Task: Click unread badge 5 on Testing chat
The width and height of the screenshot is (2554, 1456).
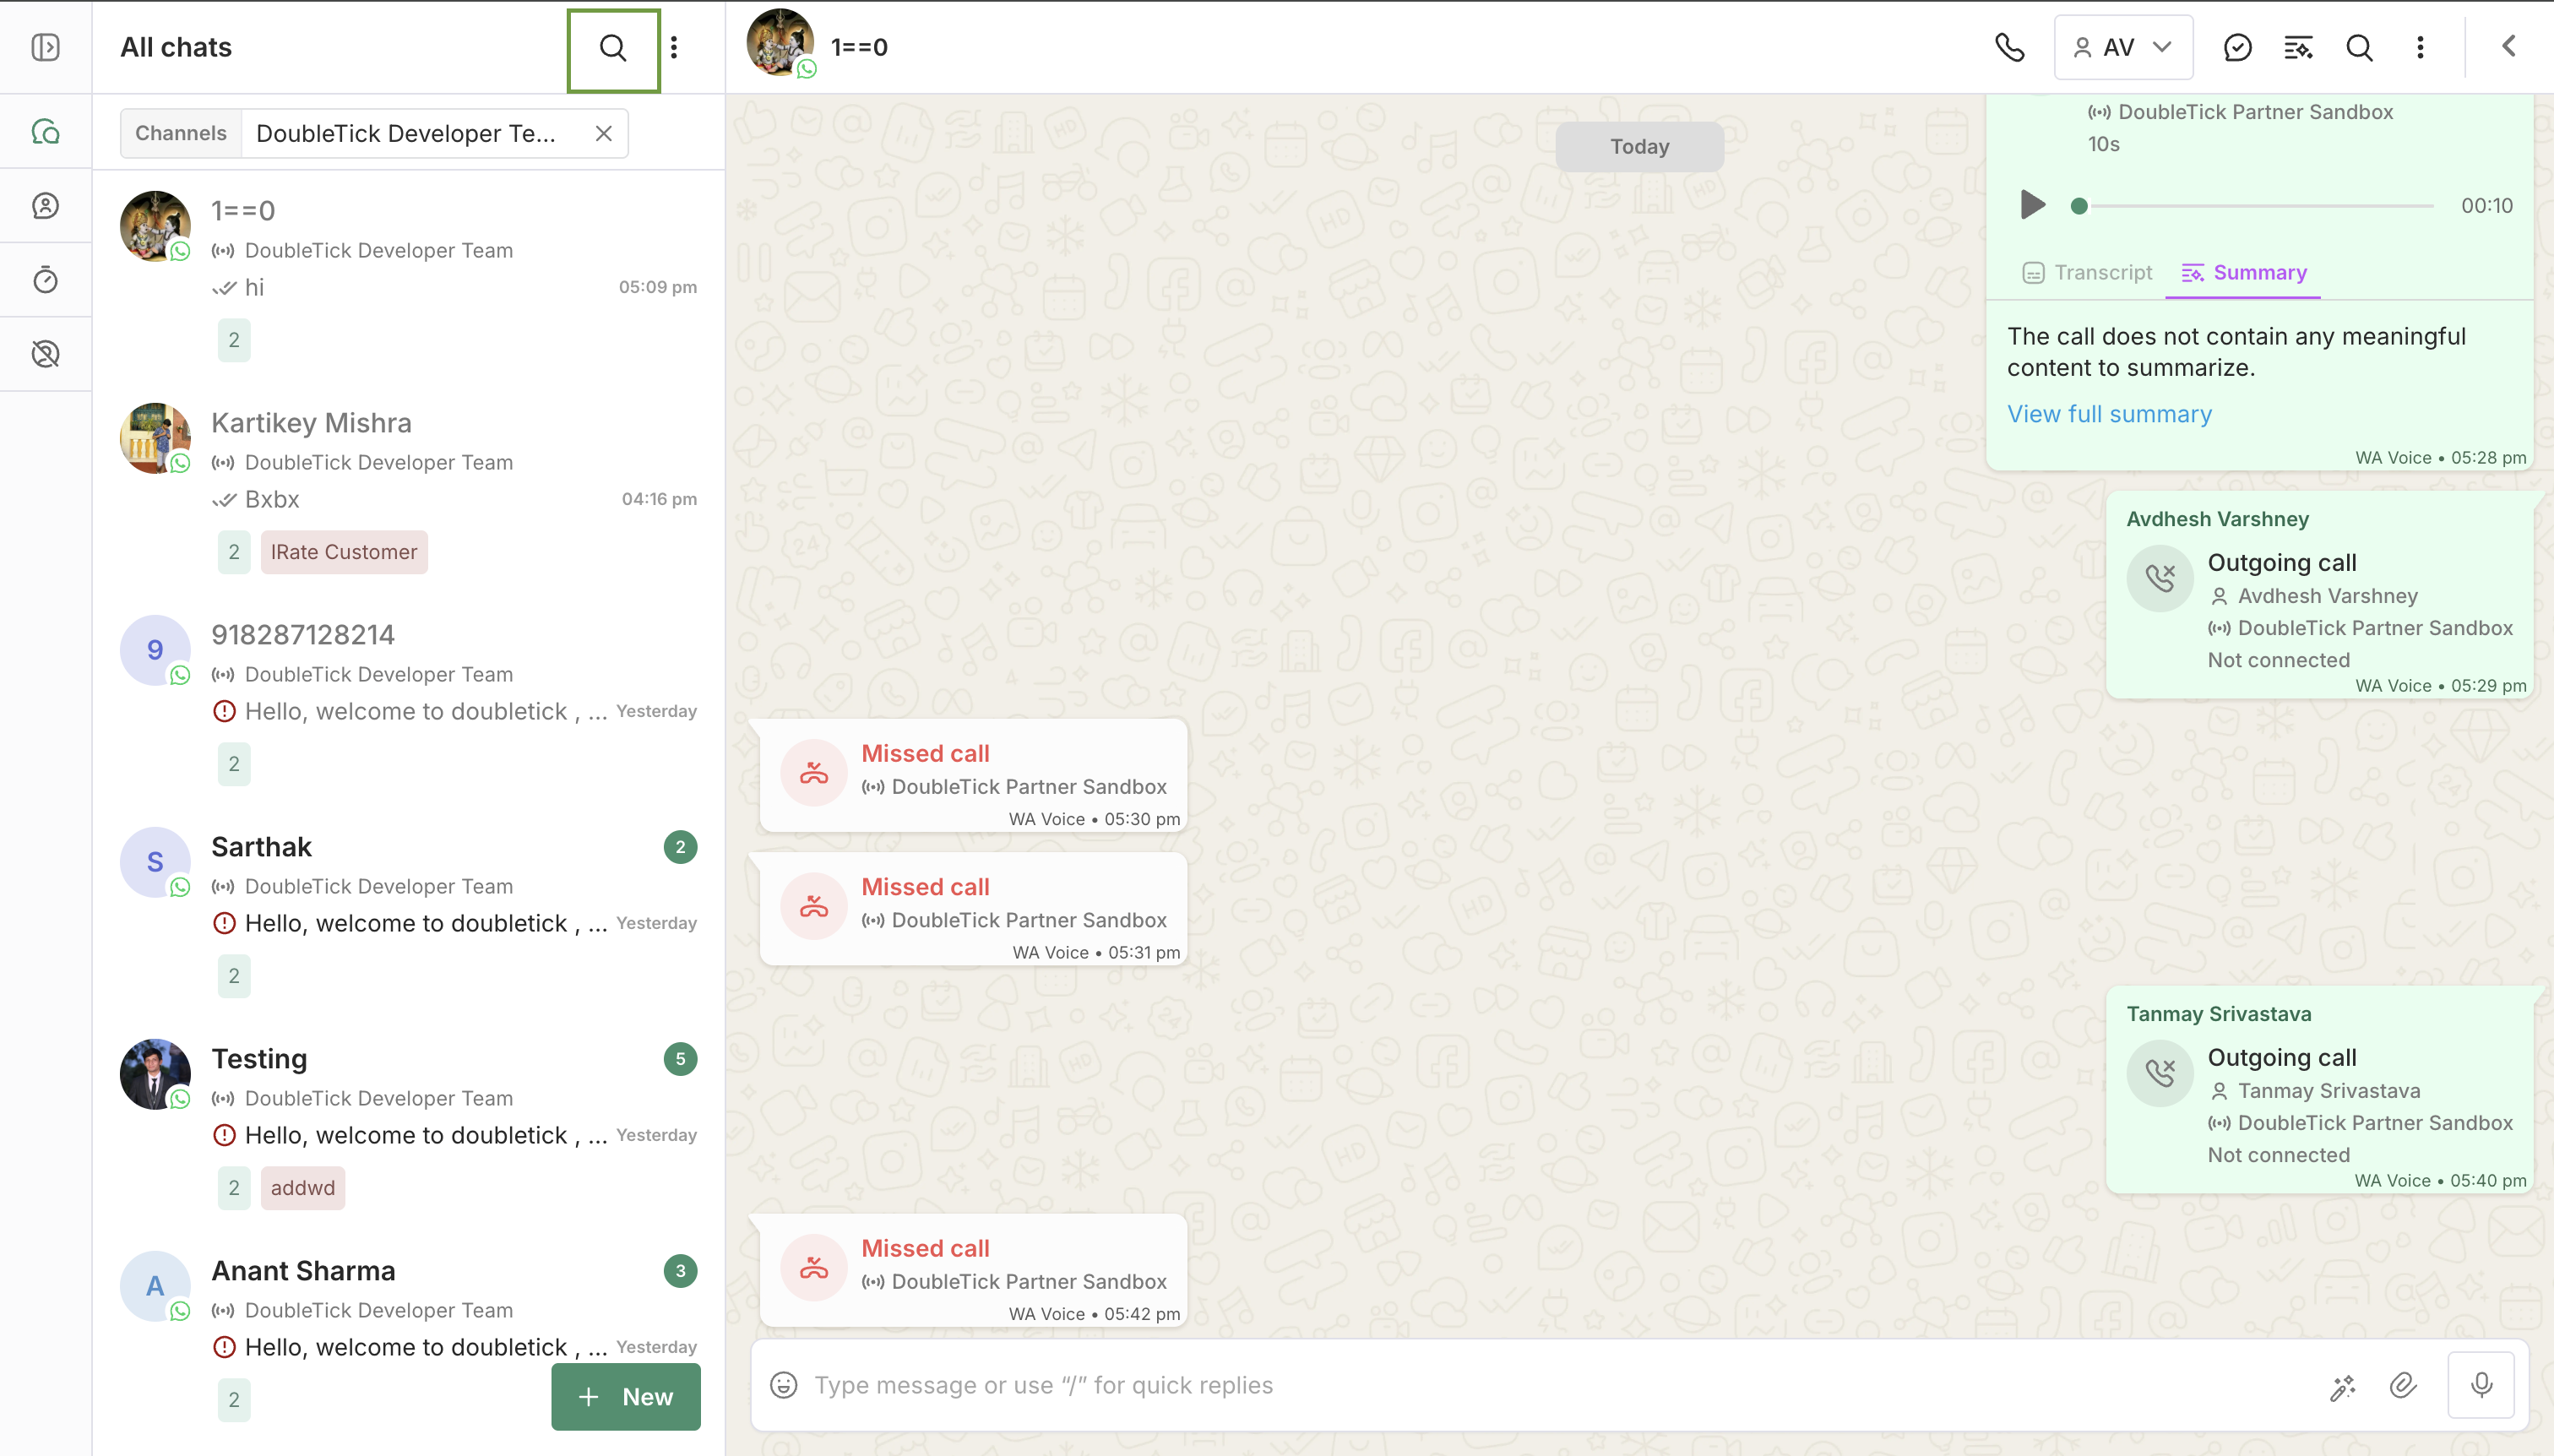Action: click(680, 1059)
